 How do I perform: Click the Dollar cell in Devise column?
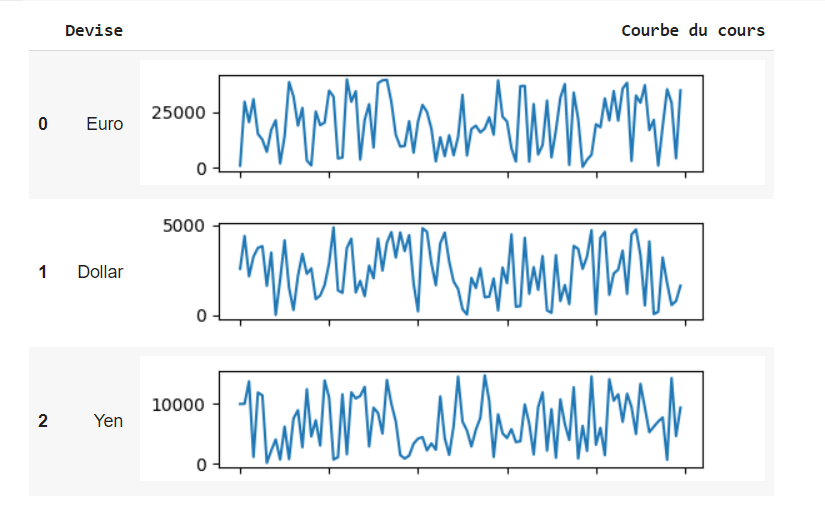click(100, 271)
